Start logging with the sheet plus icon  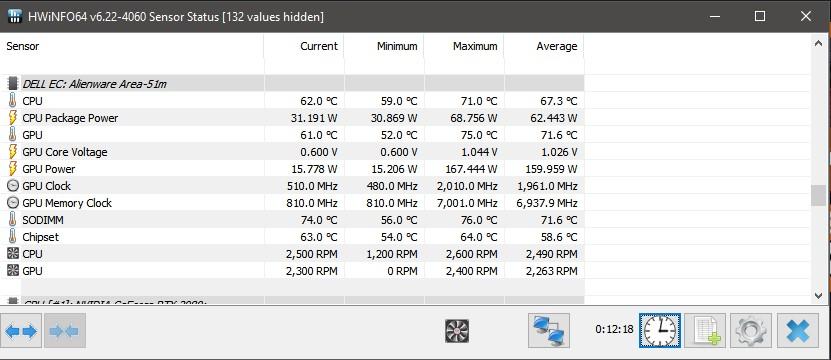click(705, 330)
